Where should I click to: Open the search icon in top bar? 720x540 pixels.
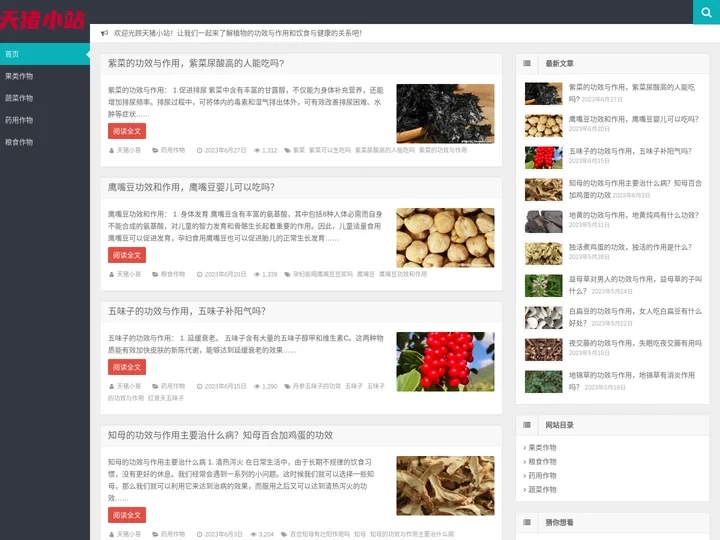[706, 12]
